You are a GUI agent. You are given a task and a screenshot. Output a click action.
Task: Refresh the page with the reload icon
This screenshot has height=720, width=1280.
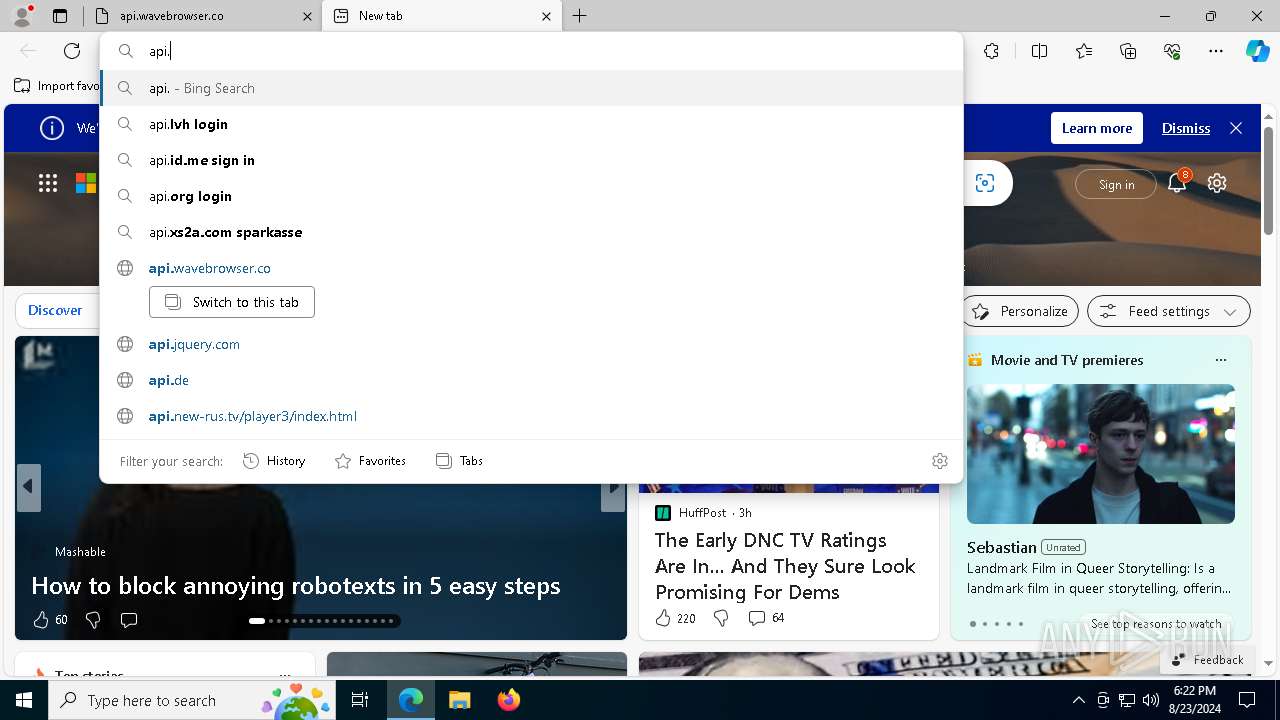coord(72,51)
